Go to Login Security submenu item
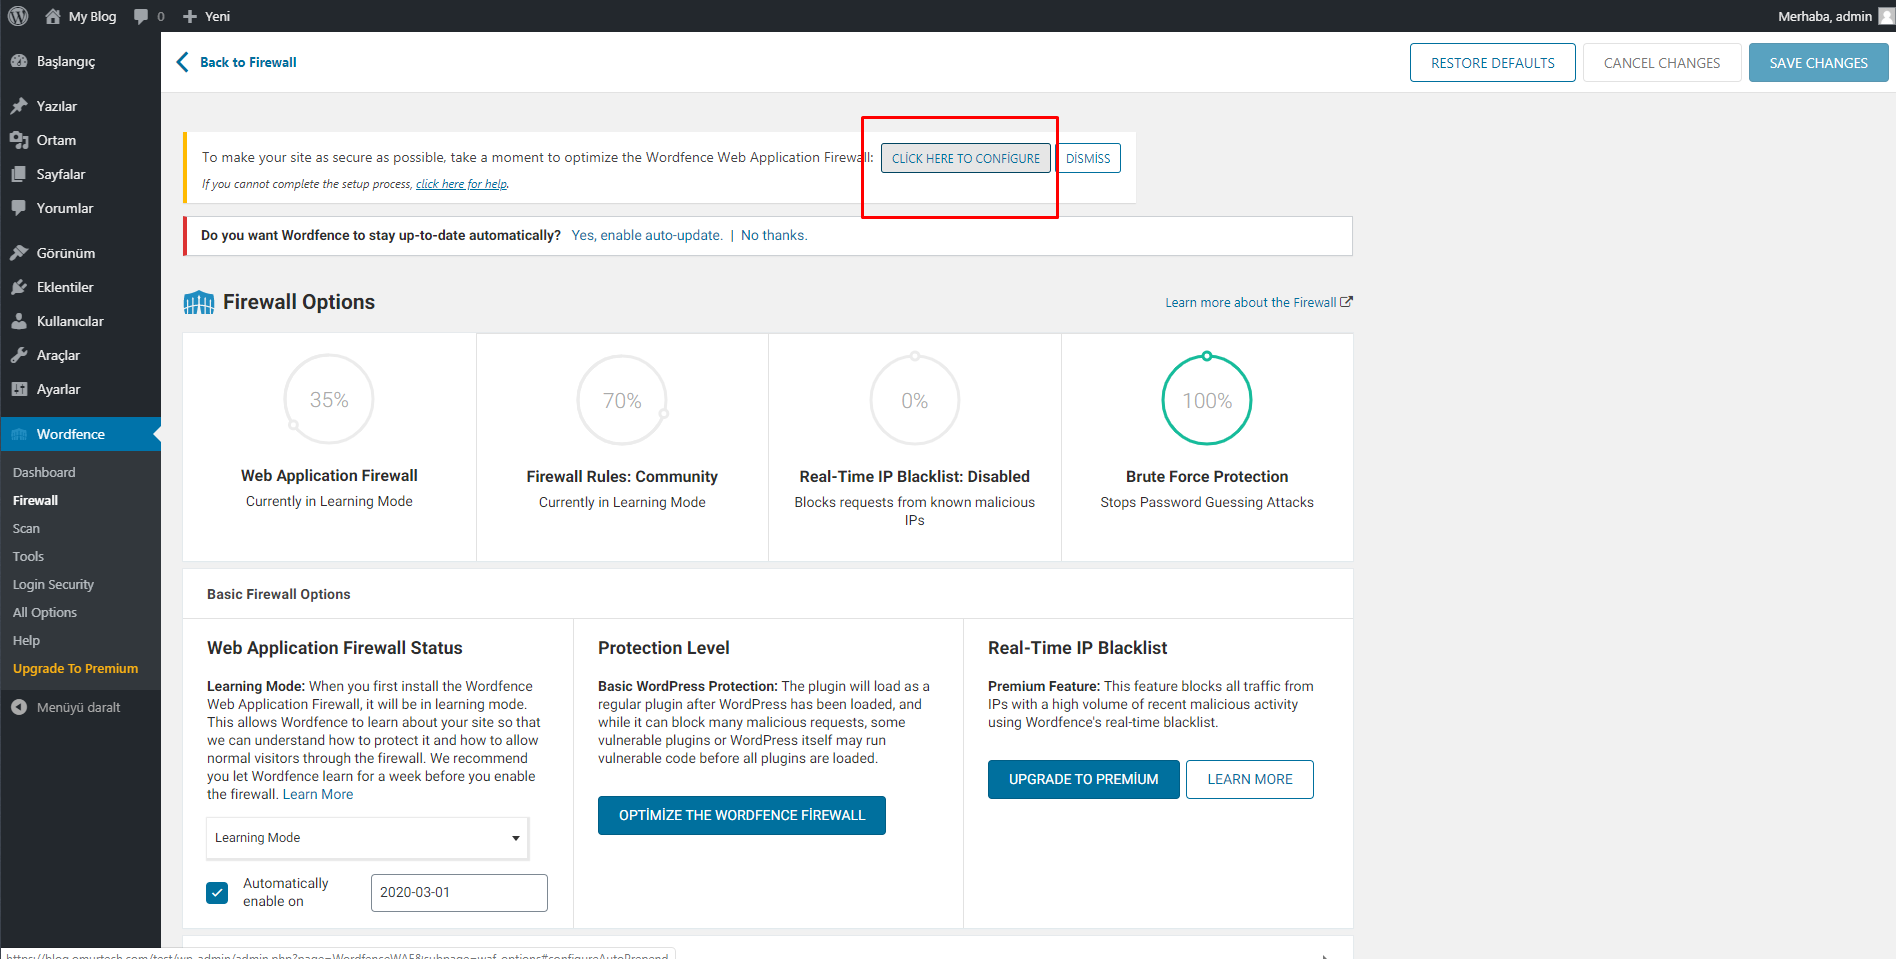Viewport: 1896px width, 959px height. click(x=53, y=584)
